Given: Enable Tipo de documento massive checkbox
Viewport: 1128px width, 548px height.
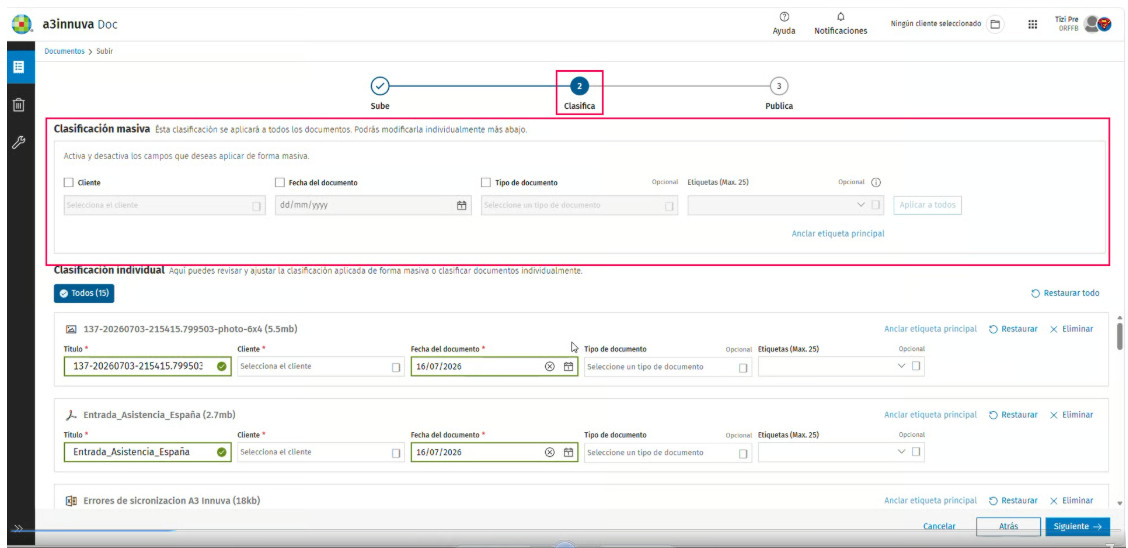Looking at the screenshot, I should tap(486, 183).
